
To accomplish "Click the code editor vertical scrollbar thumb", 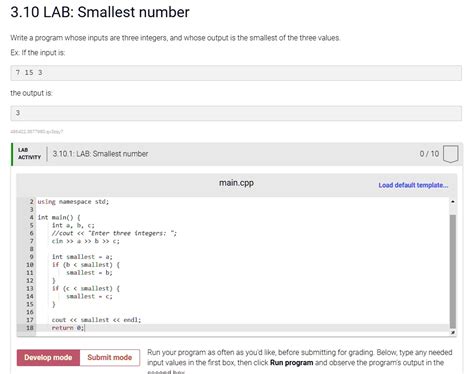I will pos(453,271).
